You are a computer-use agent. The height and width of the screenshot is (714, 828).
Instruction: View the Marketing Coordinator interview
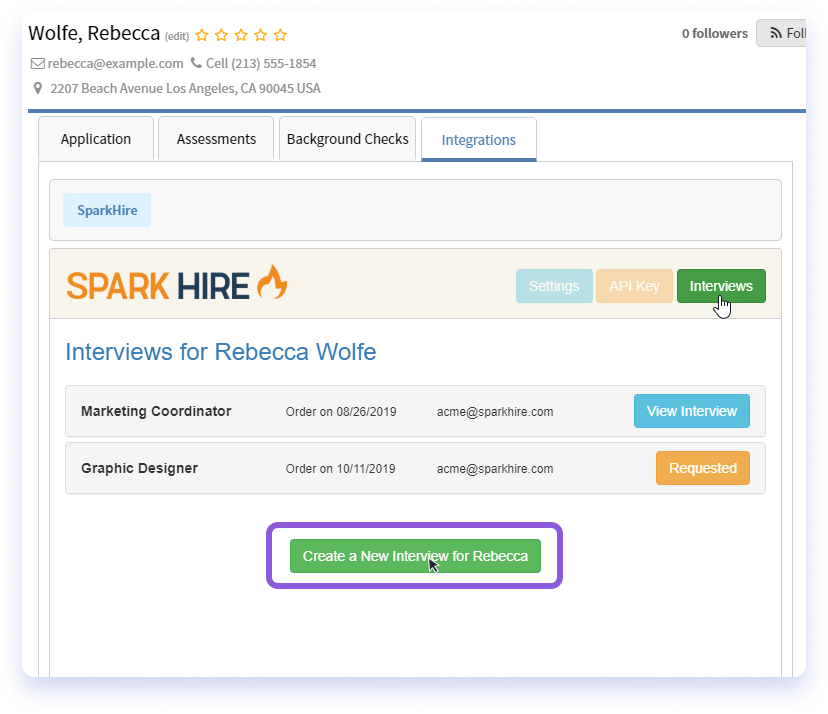692,411
